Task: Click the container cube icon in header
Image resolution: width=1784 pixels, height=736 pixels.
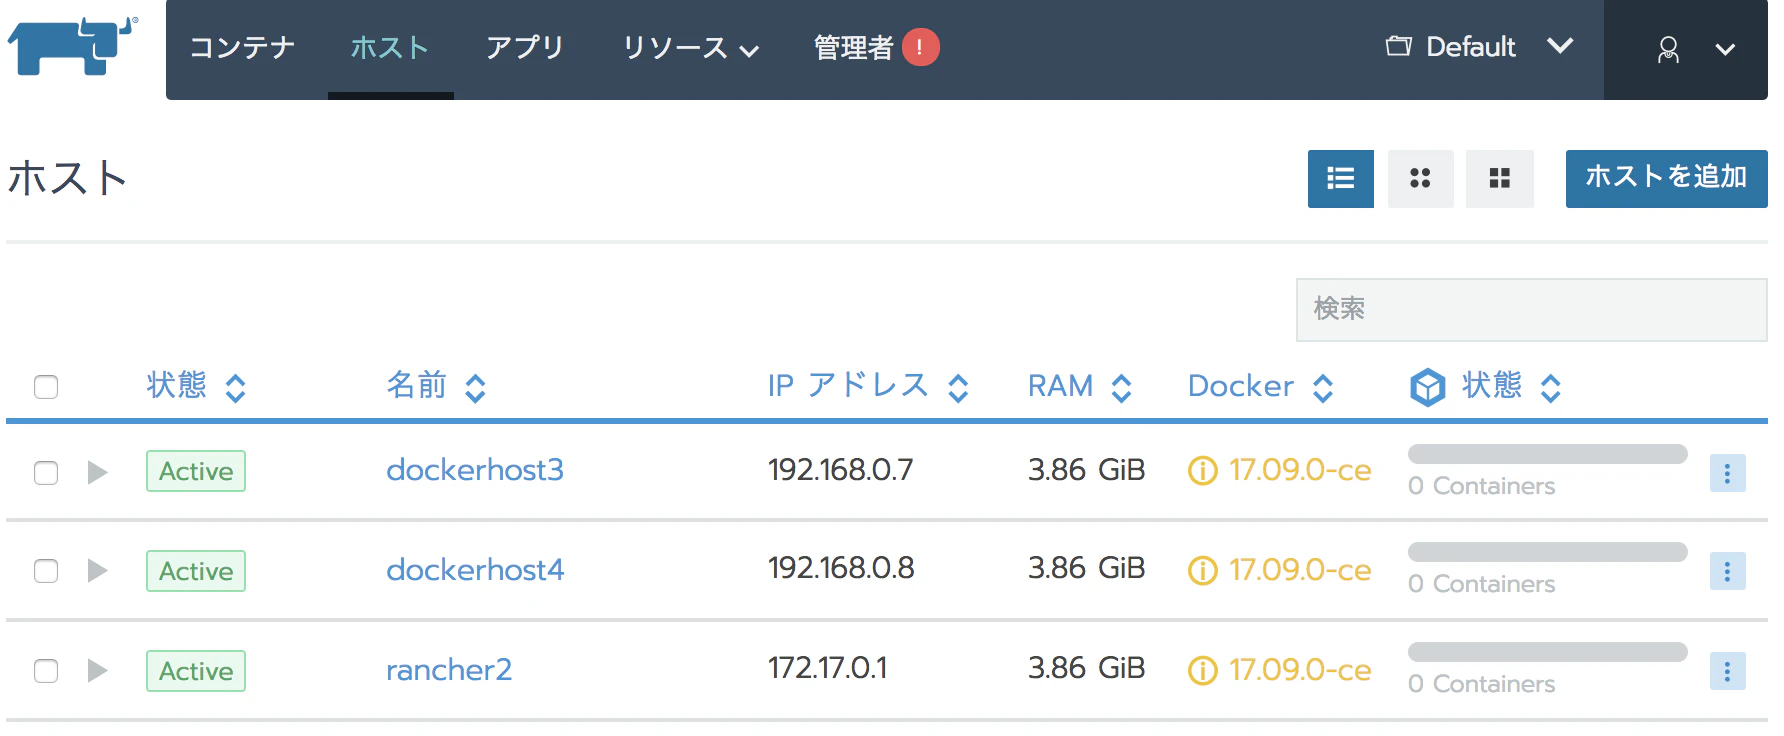Action: tap(1427, 387)
